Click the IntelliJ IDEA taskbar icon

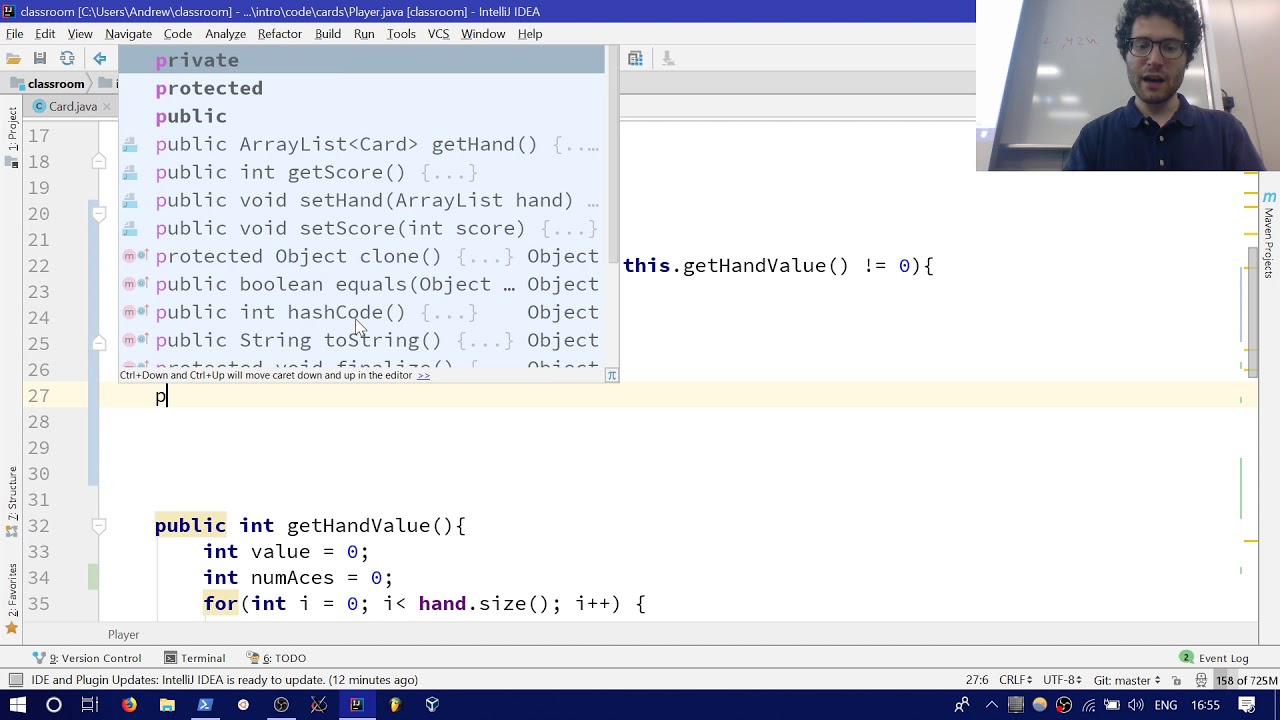[356, 705]
